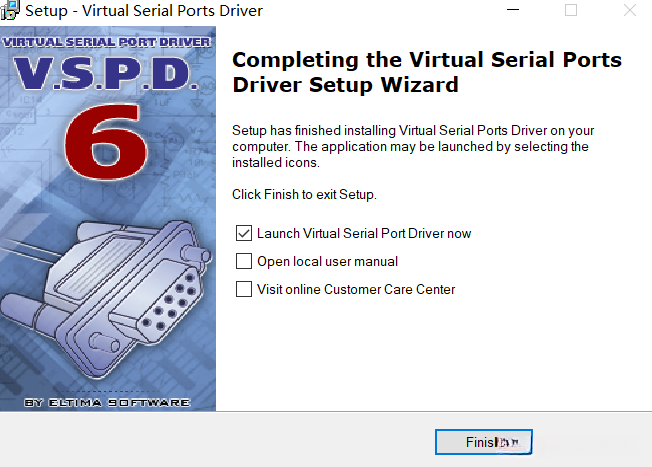Enable the Open local user manual checkbox
The height and width of the screenshot is (467, 652).
(x=243, y=261)
